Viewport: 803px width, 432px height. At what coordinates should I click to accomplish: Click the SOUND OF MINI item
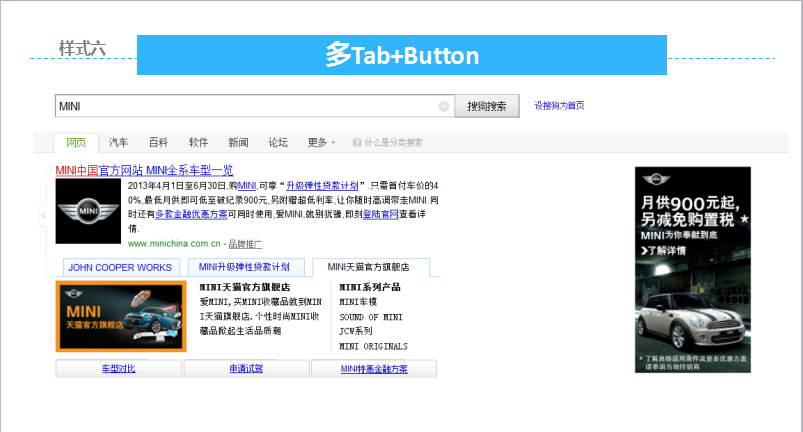pos(371,317)
